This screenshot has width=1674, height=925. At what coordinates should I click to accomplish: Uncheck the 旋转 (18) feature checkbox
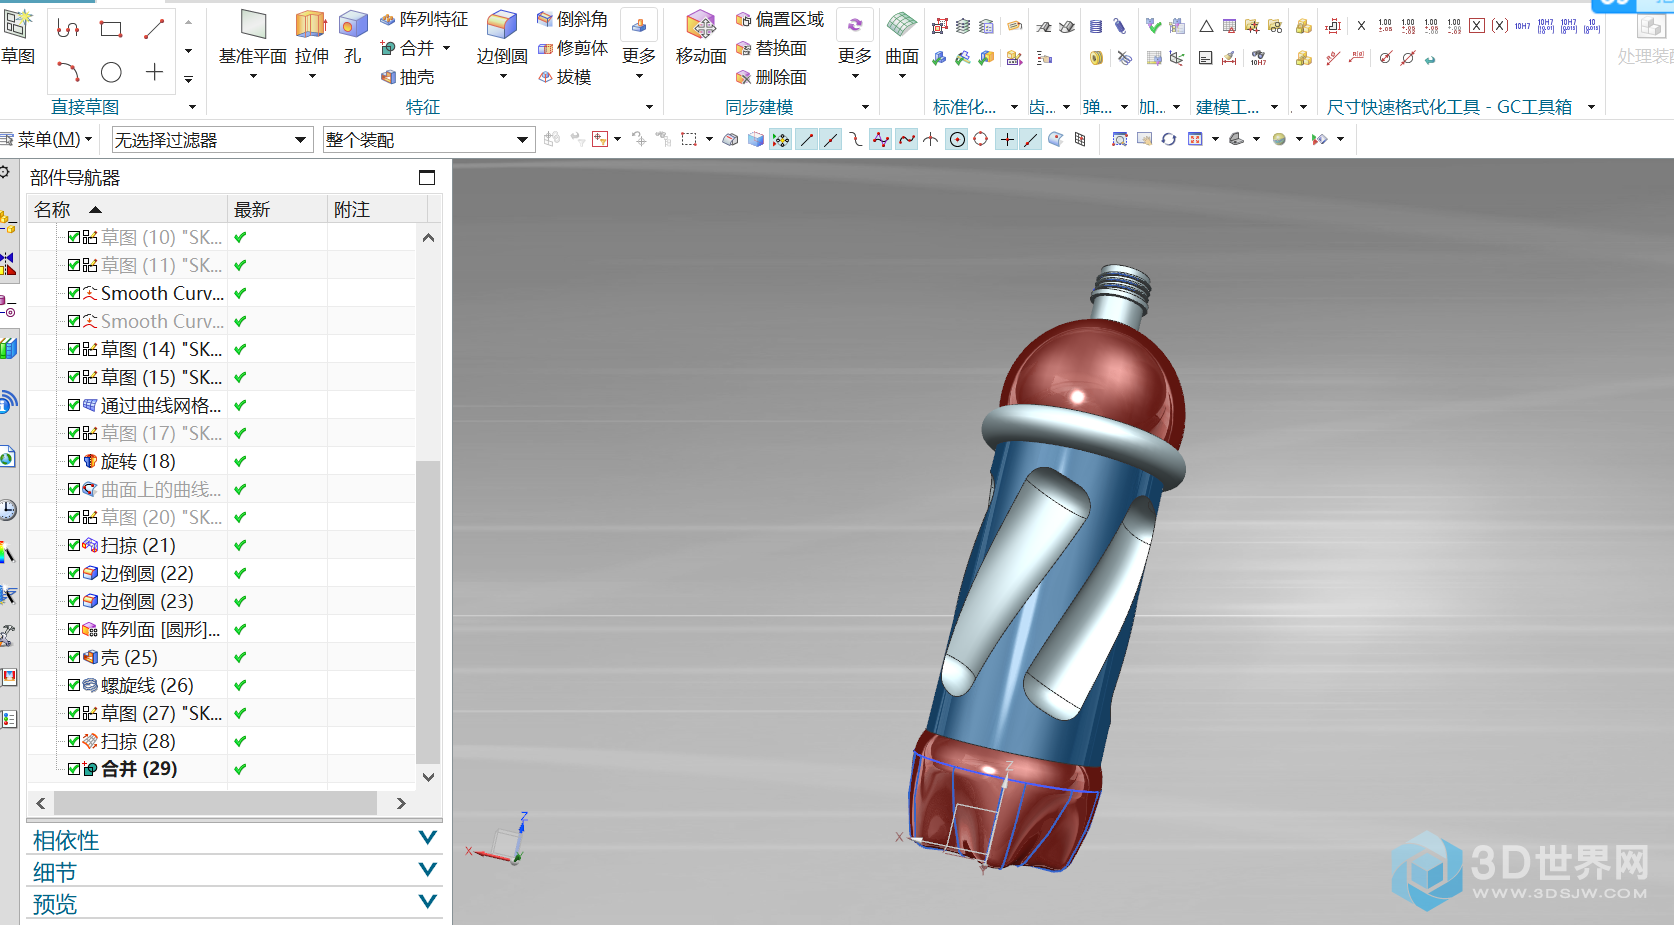(x=74, y=461)
